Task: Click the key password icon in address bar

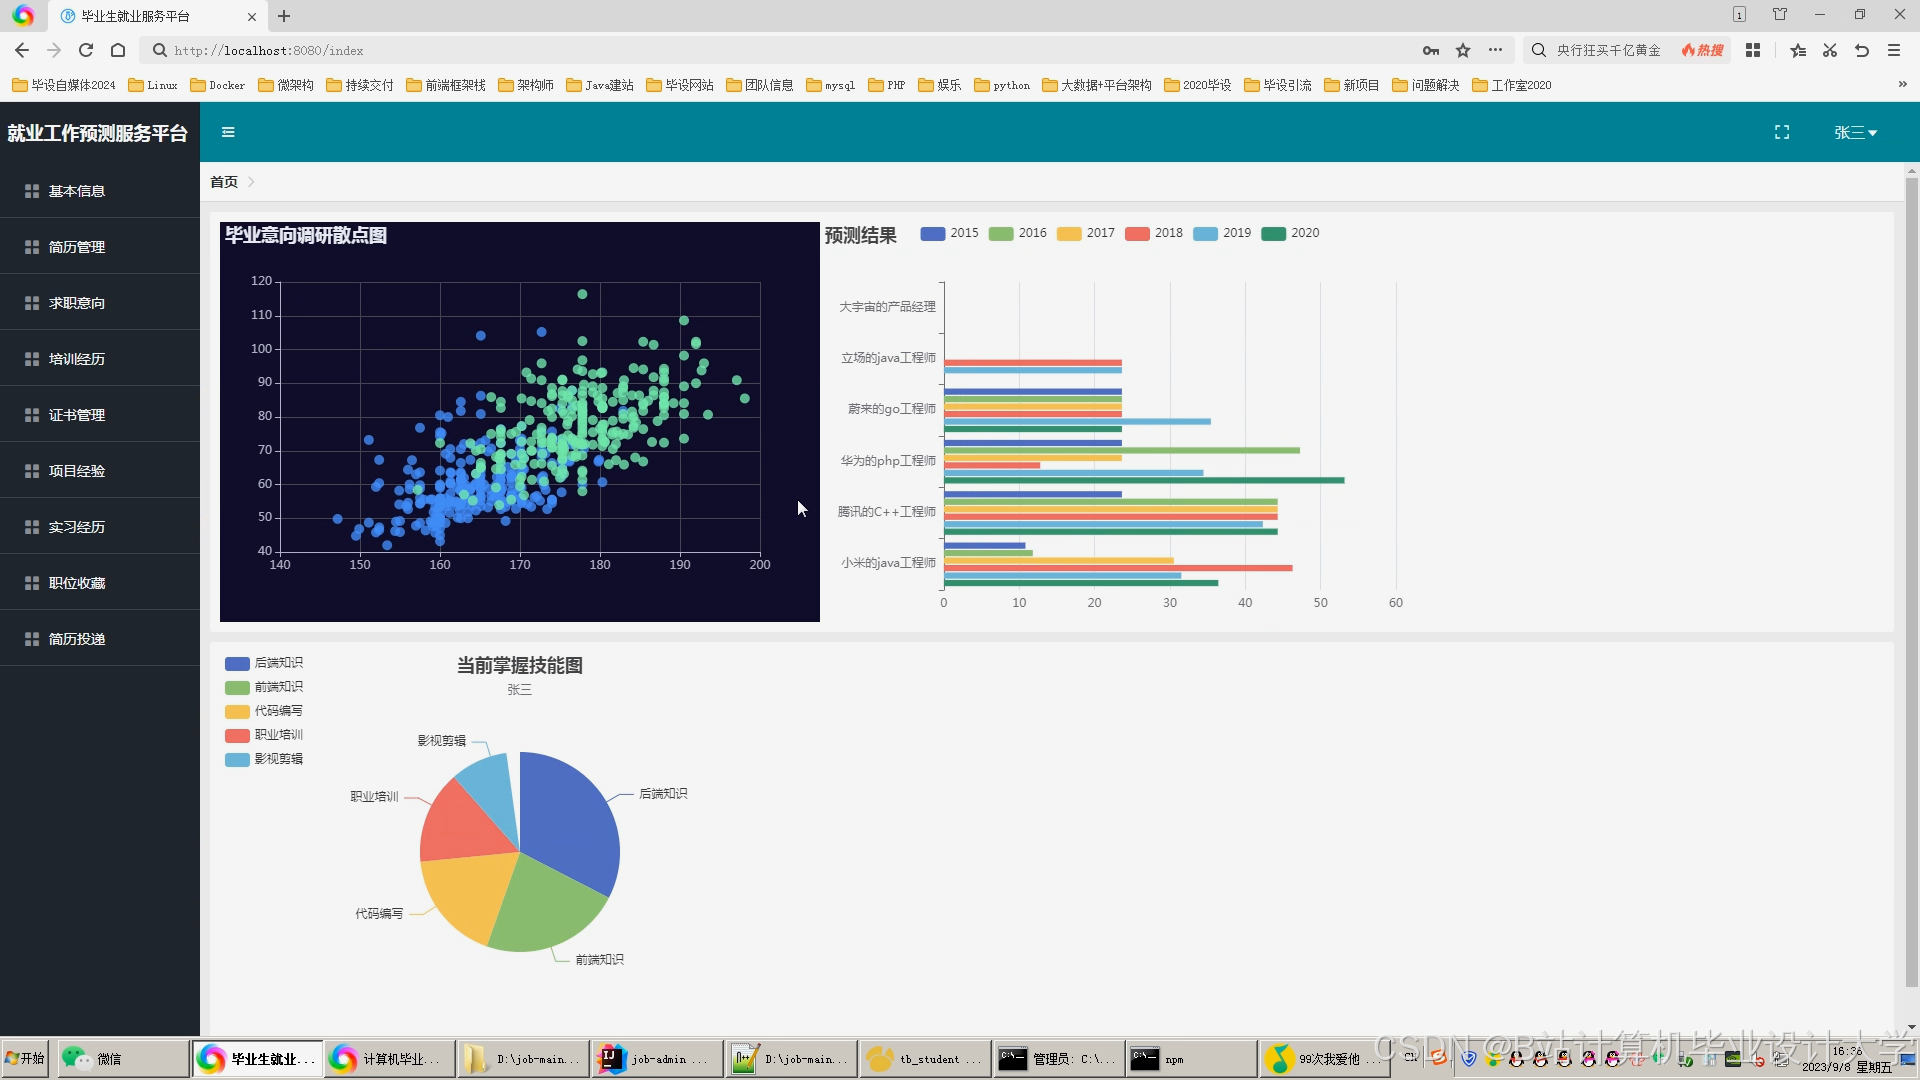Action: point(1431,50)
